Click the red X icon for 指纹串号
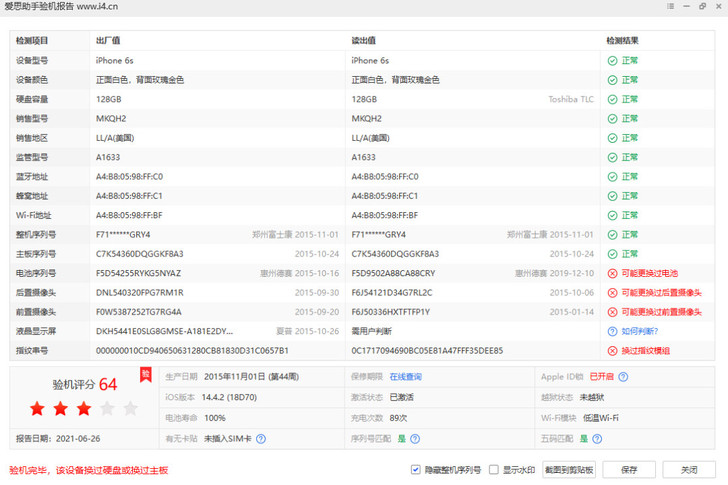Viewport: 728px width, 485px height. [612, 351]
